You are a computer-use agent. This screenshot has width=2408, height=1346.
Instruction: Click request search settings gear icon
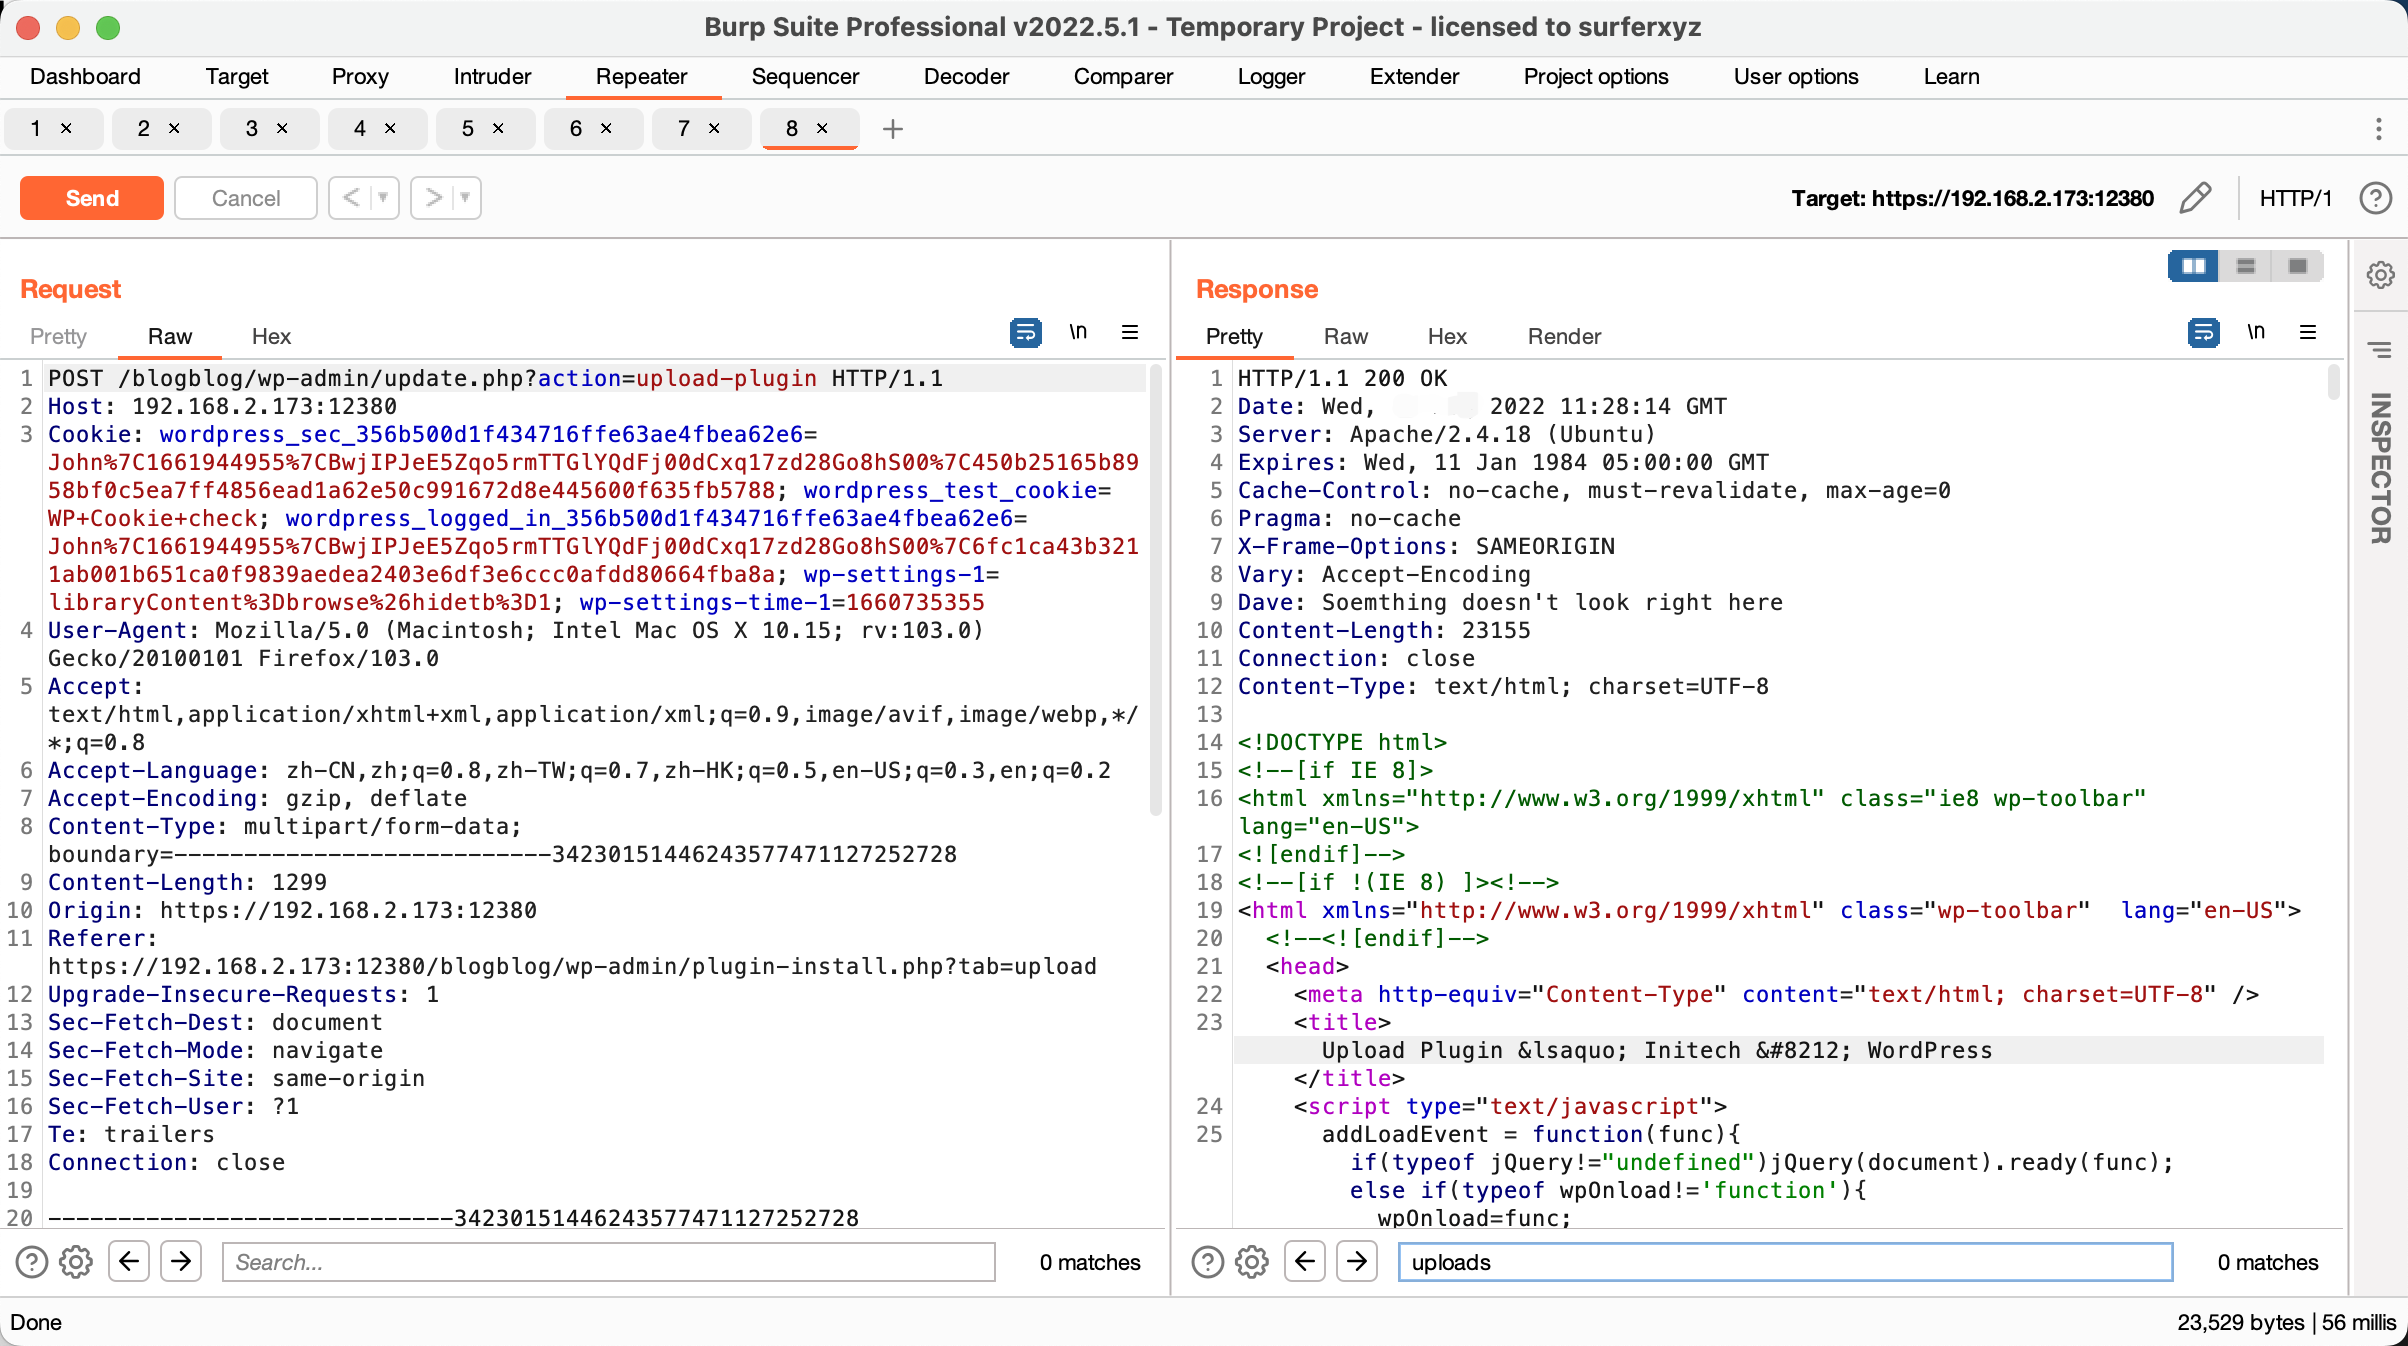[x=76, y=1262]
